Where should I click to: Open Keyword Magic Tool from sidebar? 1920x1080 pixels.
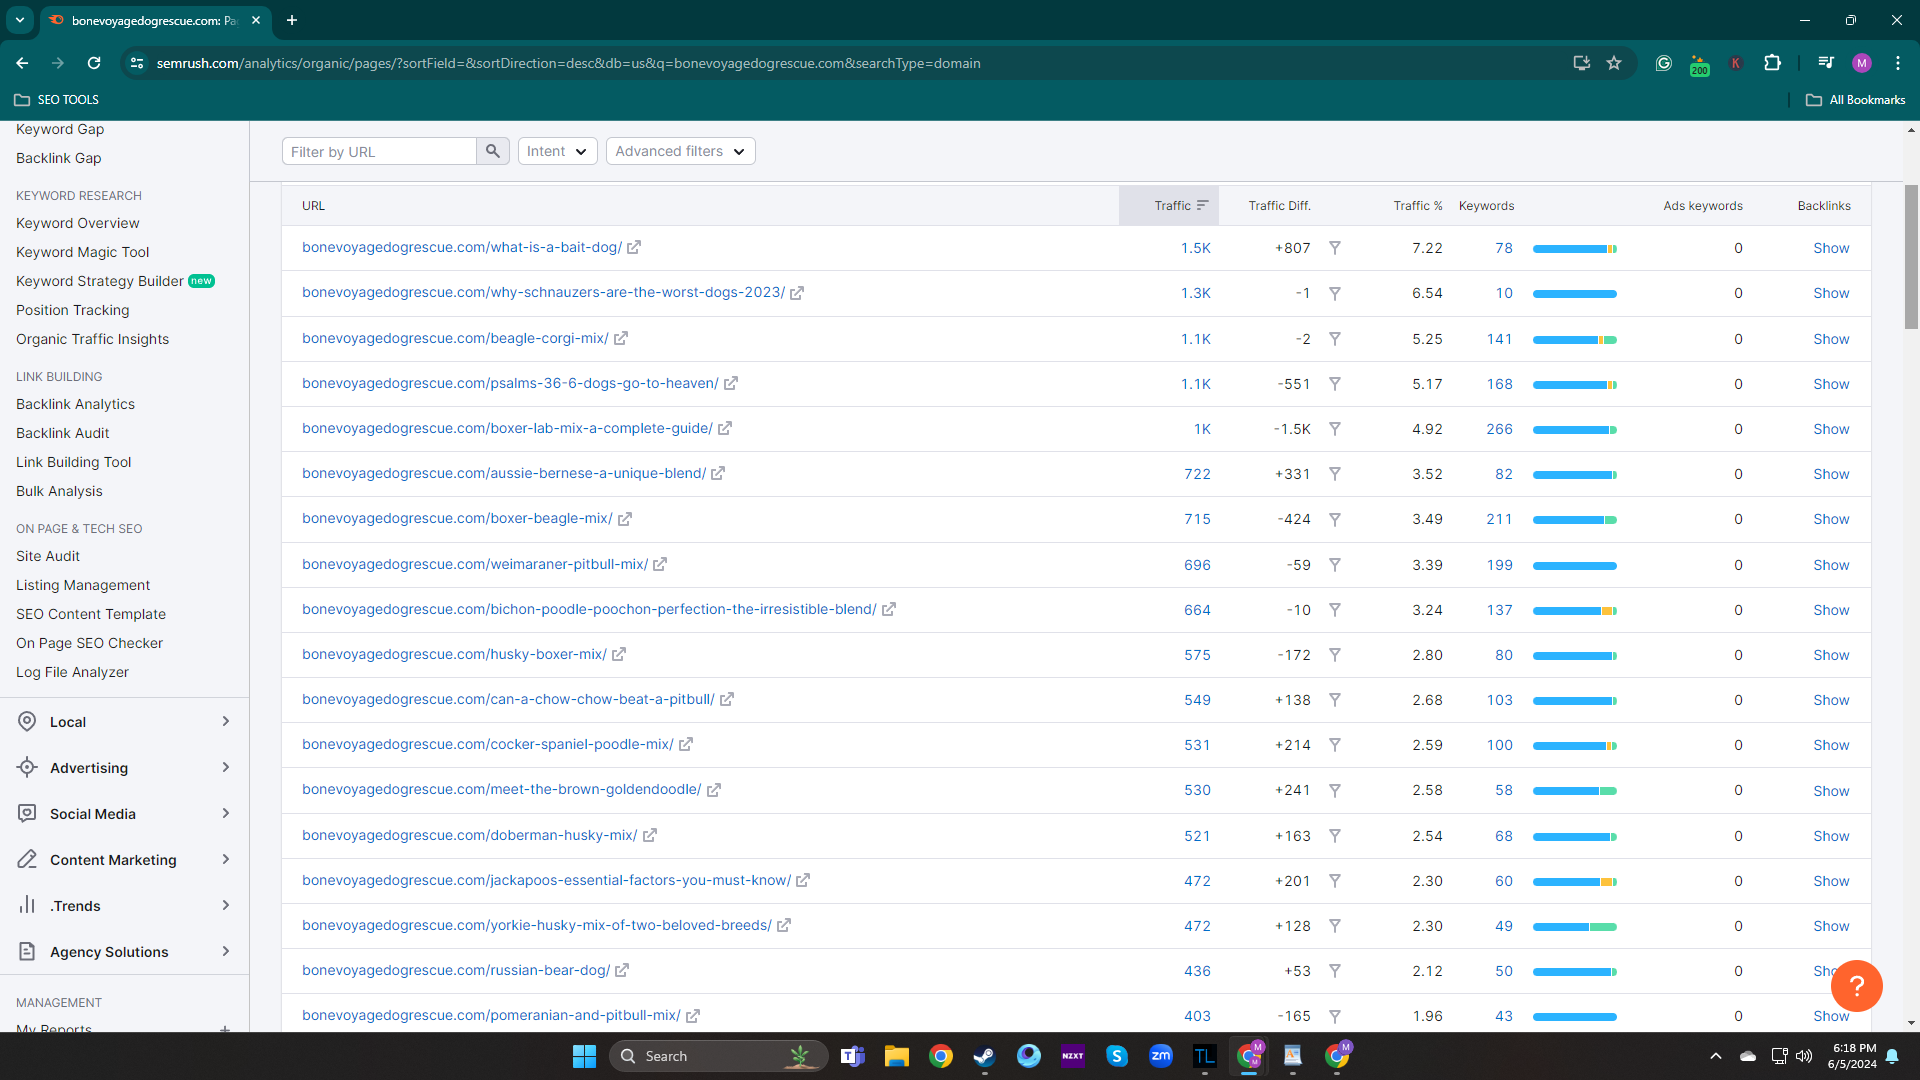point(82,252)
